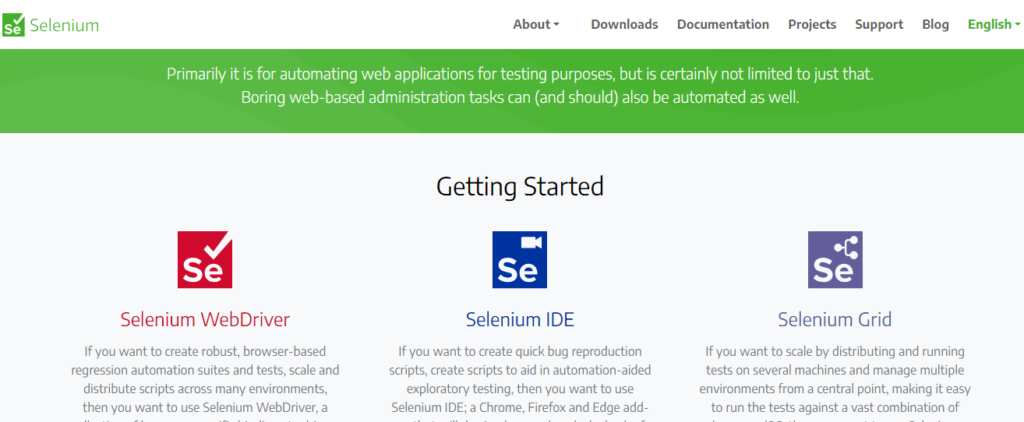Screen dimensions: 1024x422
Task: Click the Selenium IDE heading link
Action: tap(520, 319)
